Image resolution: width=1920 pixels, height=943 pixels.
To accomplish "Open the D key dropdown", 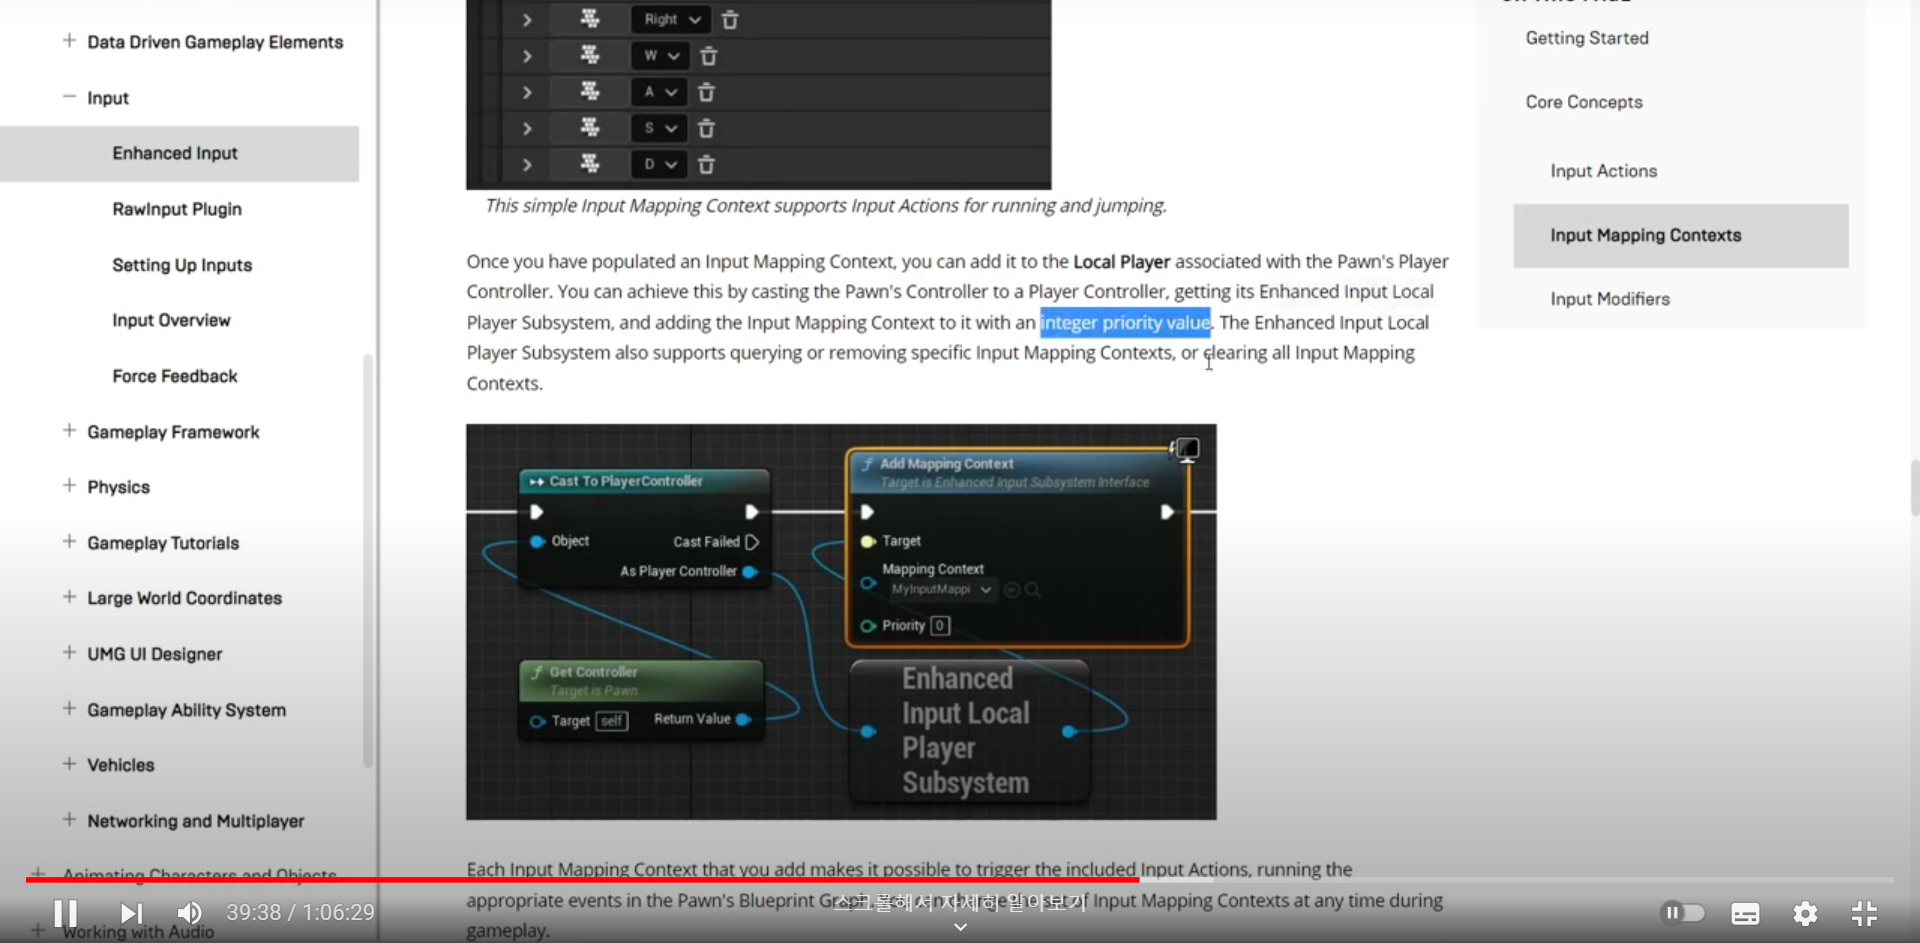I will 659,164.
